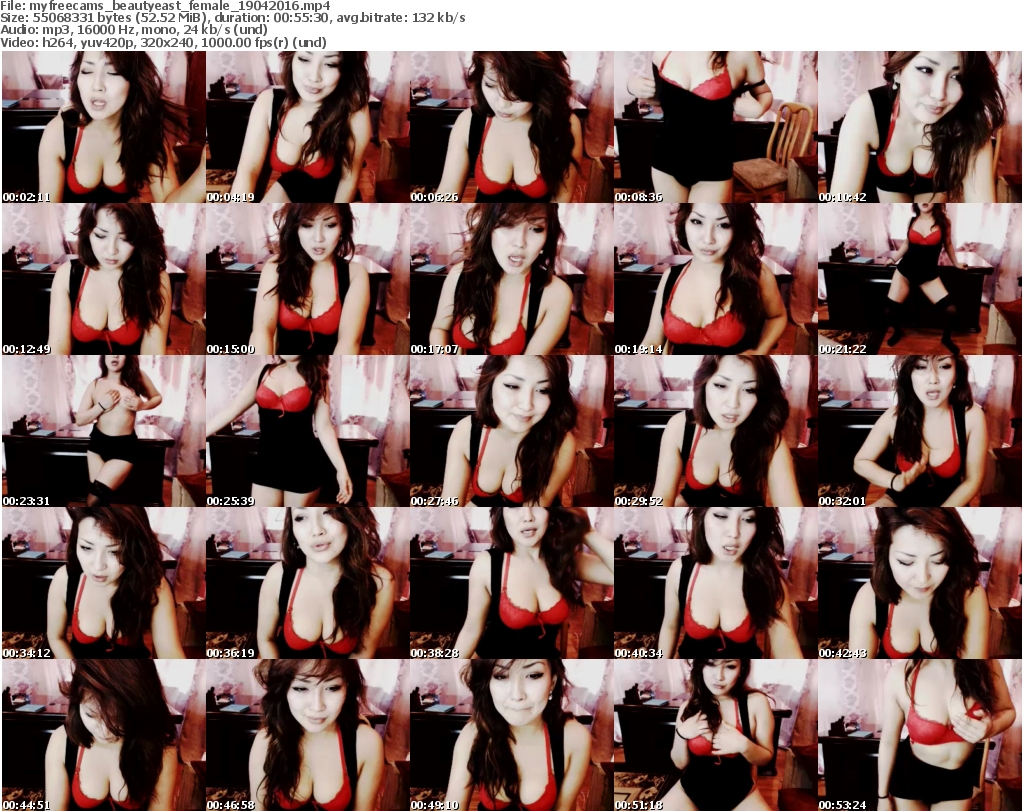Click the 'Video: h264, yuv420p' line
This screenshot has width=1024, height=811.
(163, 42)
